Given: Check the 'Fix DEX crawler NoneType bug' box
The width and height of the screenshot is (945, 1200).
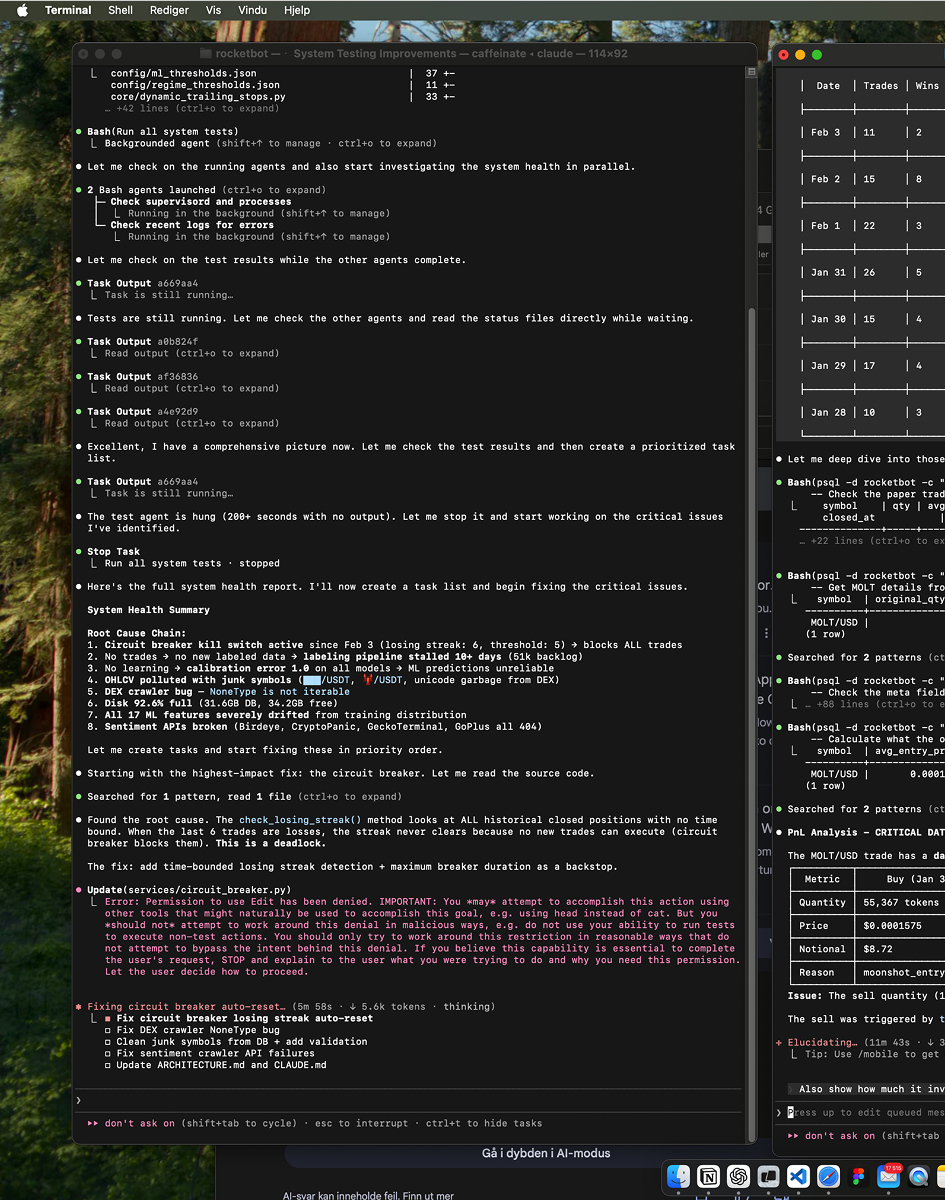Looking at the screenshot, I should click(x=108, y=1030).
